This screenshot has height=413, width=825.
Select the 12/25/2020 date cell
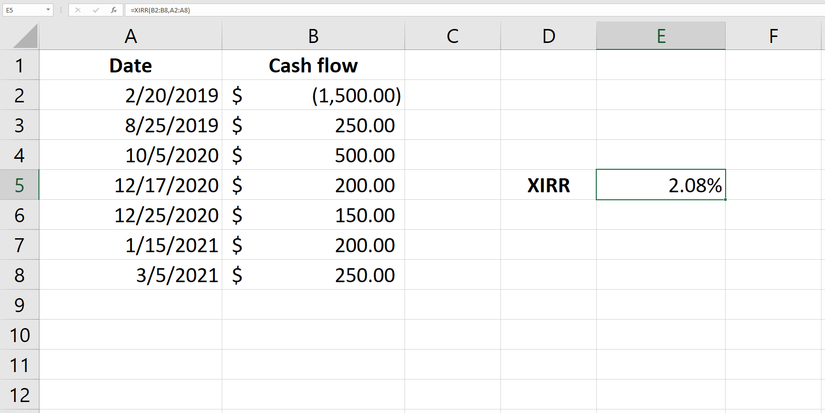(130, 215)
